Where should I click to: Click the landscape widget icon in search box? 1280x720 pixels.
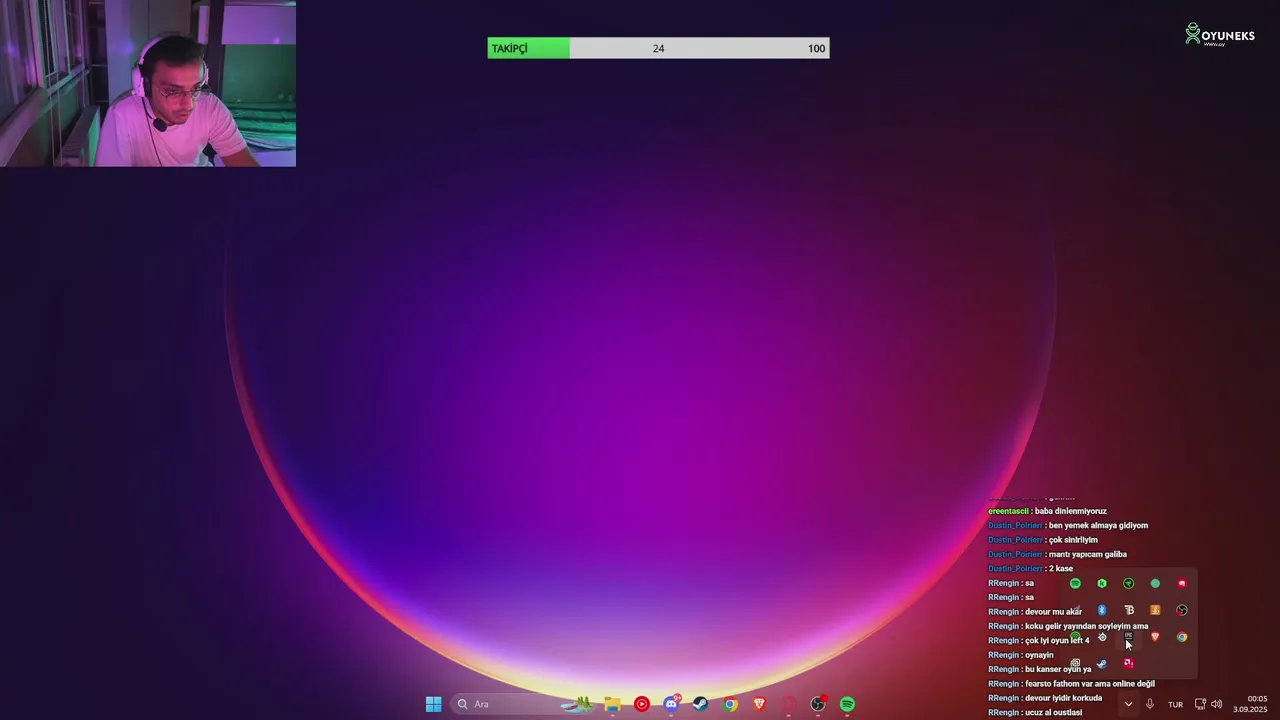pos(578,704)
